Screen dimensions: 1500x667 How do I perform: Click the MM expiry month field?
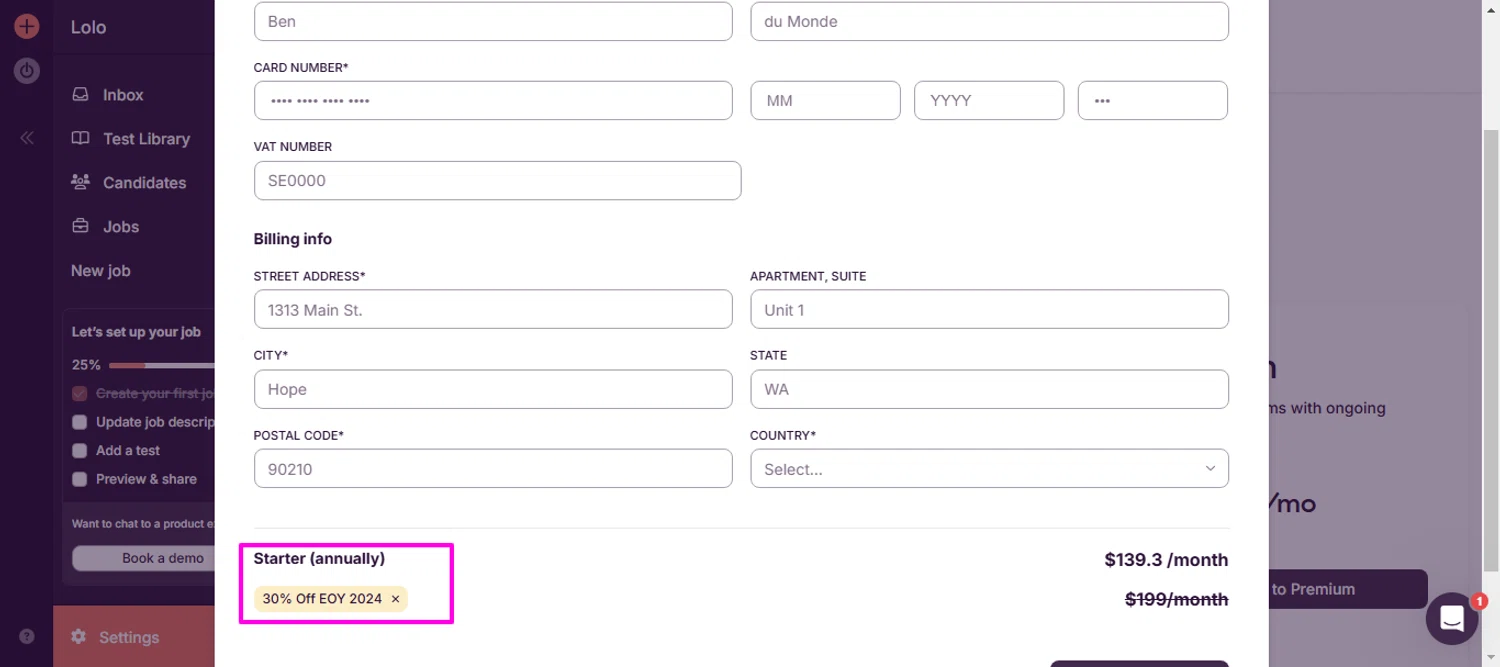pyautogui.click(x=825, y=101)
